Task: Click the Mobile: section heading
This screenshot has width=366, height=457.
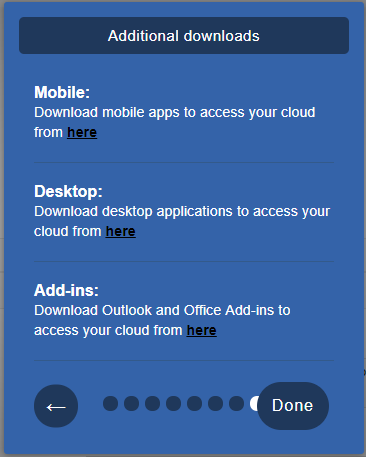Action: 62,92
